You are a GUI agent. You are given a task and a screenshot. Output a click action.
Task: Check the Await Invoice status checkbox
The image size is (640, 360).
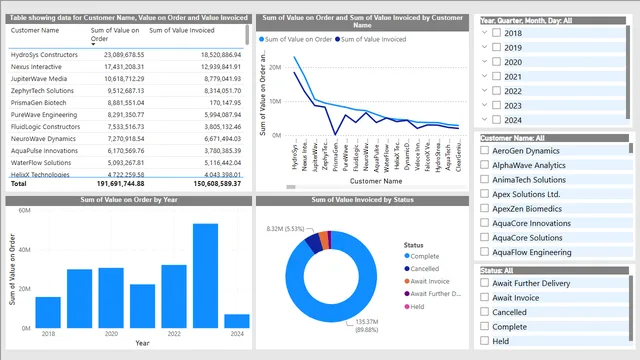coord(484,297)
